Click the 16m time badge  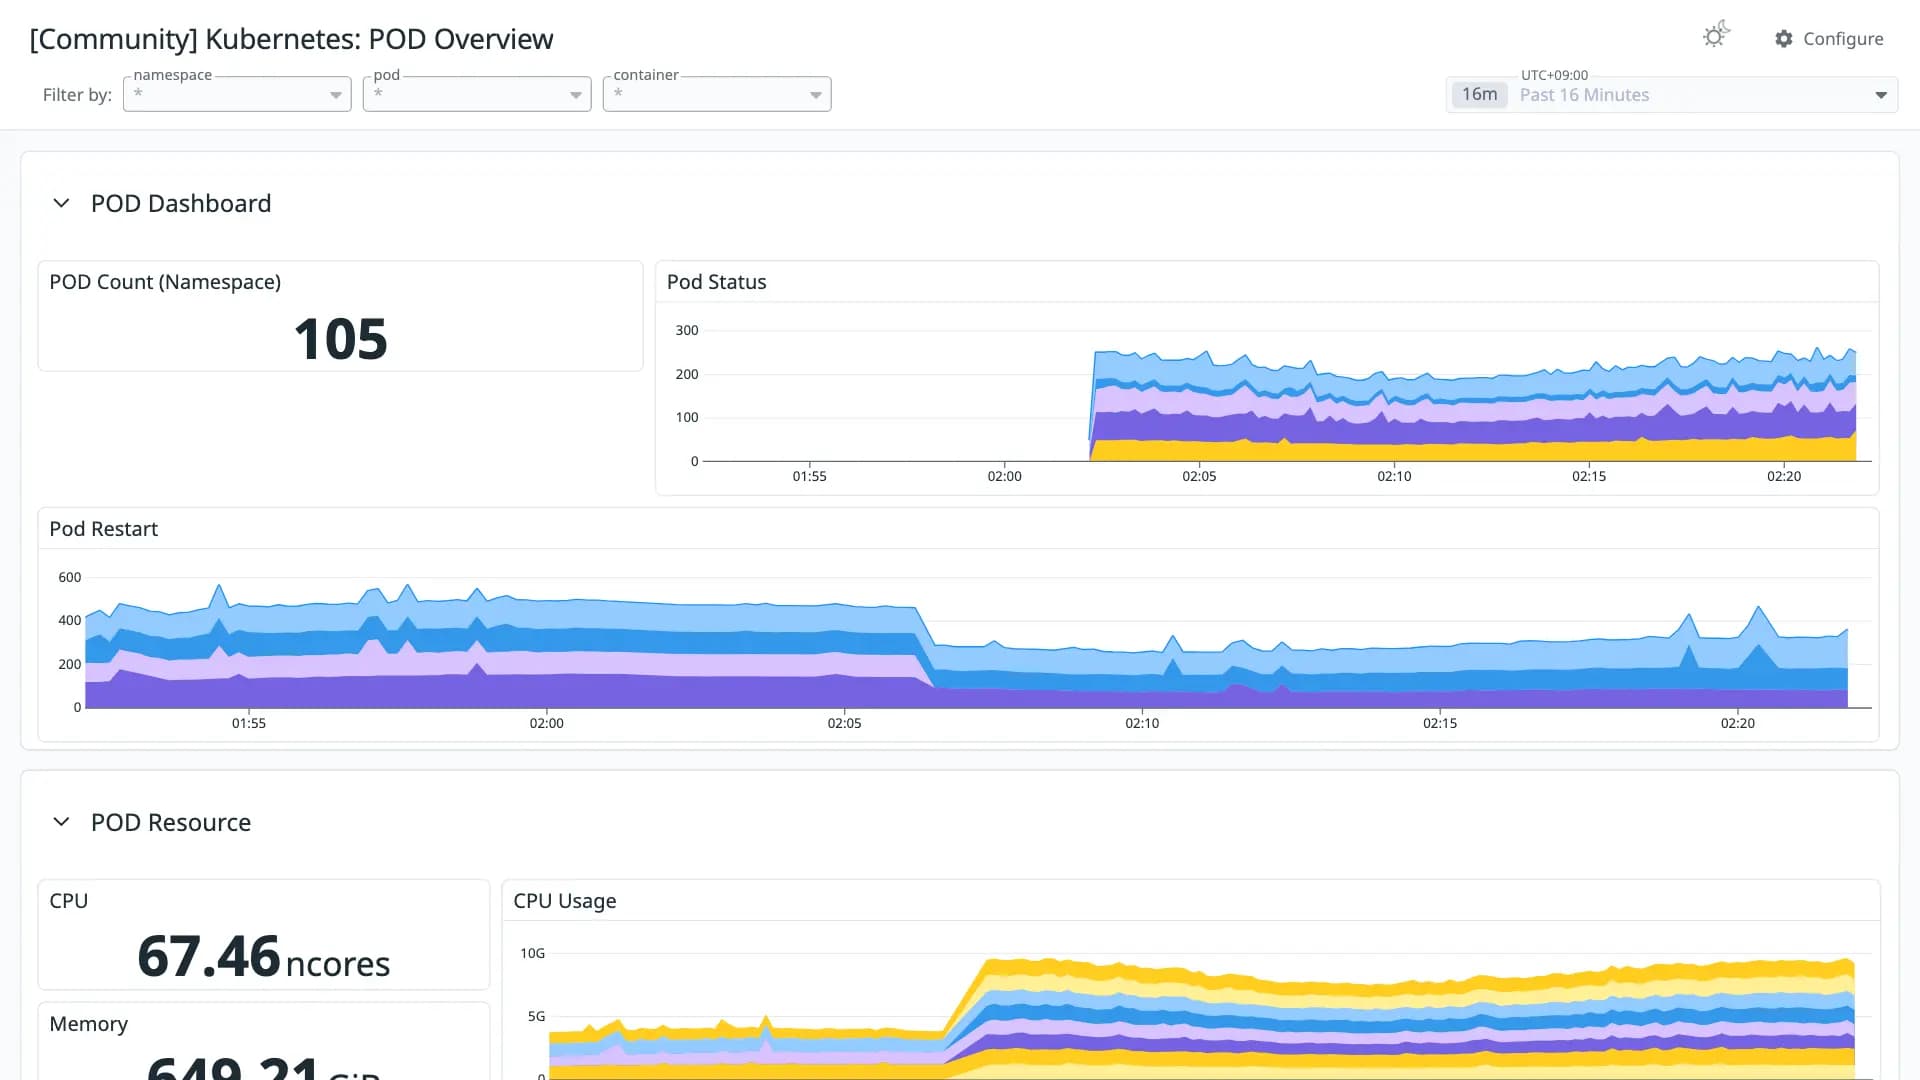coord(1479,95)
